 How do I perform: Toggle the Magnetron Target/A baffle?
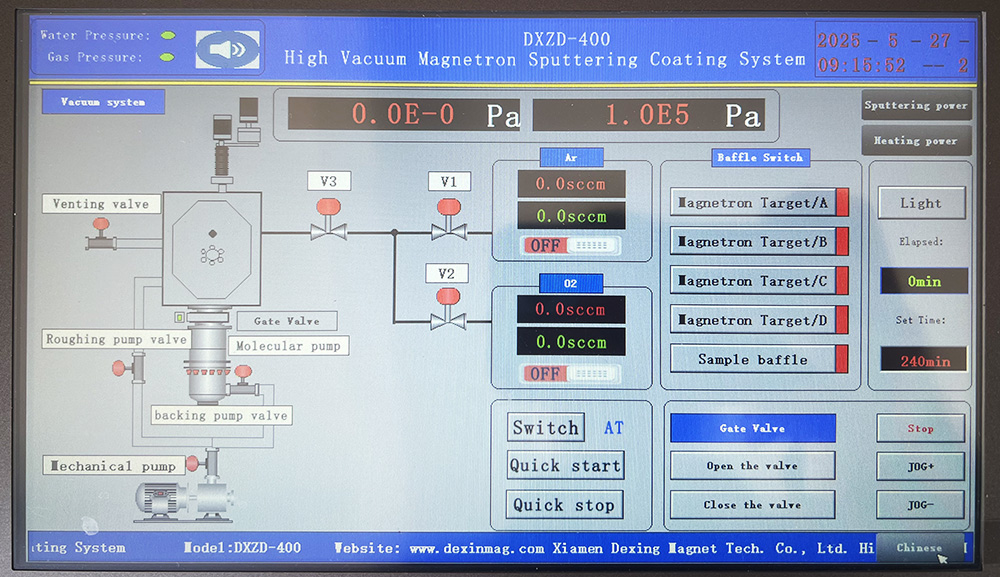(x=759, y=203)
